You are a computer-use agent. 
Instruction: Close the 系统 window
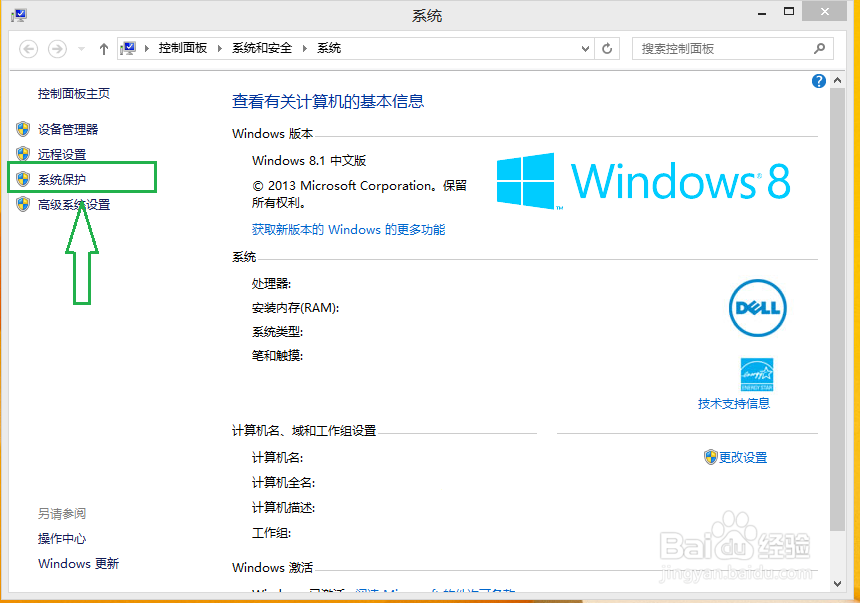[824, 12]
